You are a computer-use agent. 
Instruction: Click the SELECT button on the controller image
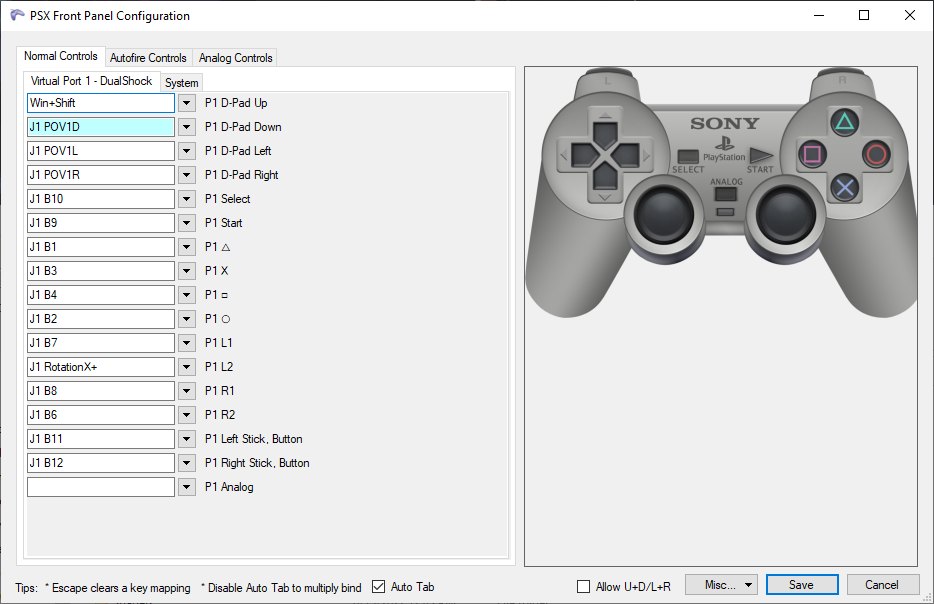click(688, 155)
